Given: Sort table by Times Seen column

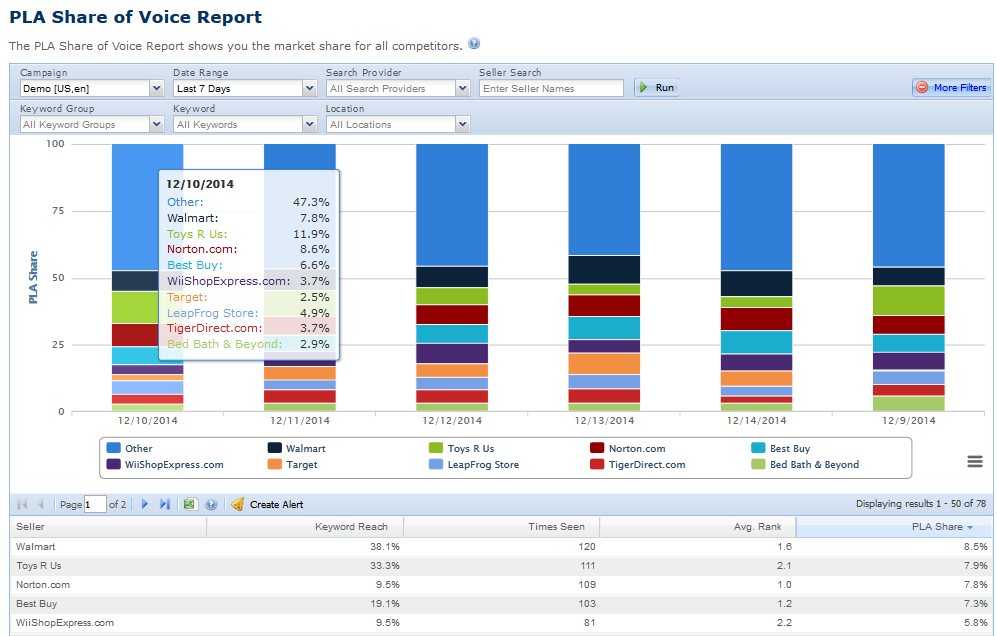Looking at the screenshot, I should pos(502,527).
